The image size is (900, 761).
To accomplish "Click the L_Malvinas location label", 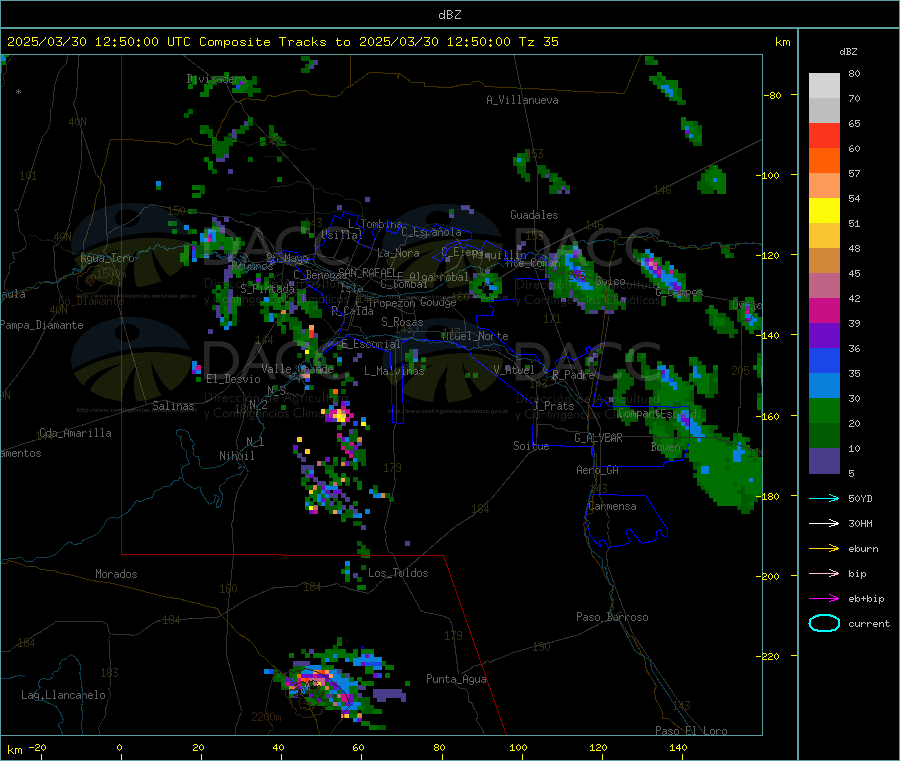I will (x=394, y=371).
